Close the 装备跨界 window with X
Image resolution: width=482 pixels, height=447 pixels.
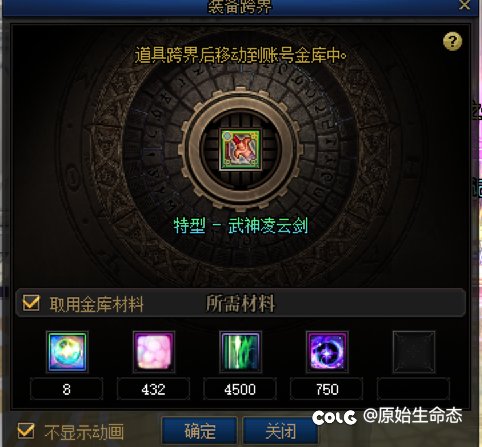(464, 5)
